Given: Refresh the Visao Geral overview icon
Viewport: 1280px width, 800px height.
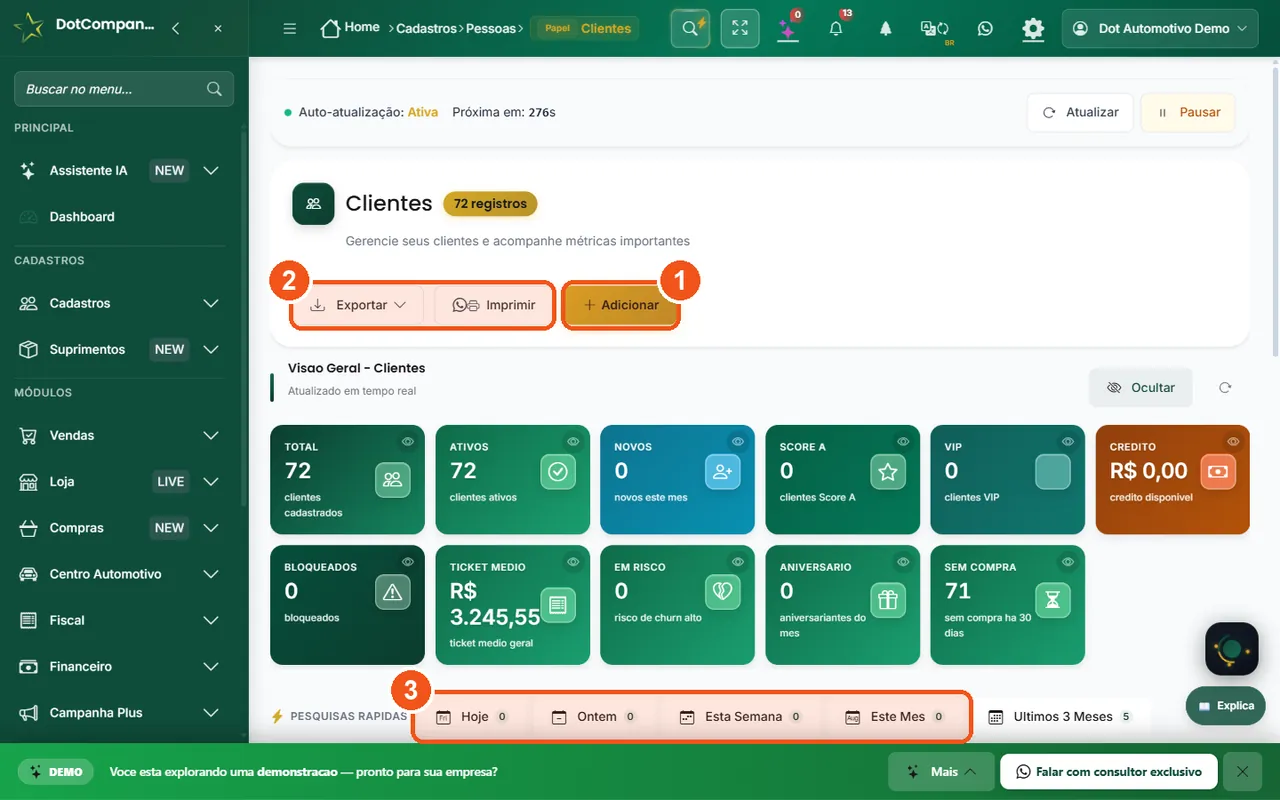Looking at the screenshot, I should click(1225, 387).
